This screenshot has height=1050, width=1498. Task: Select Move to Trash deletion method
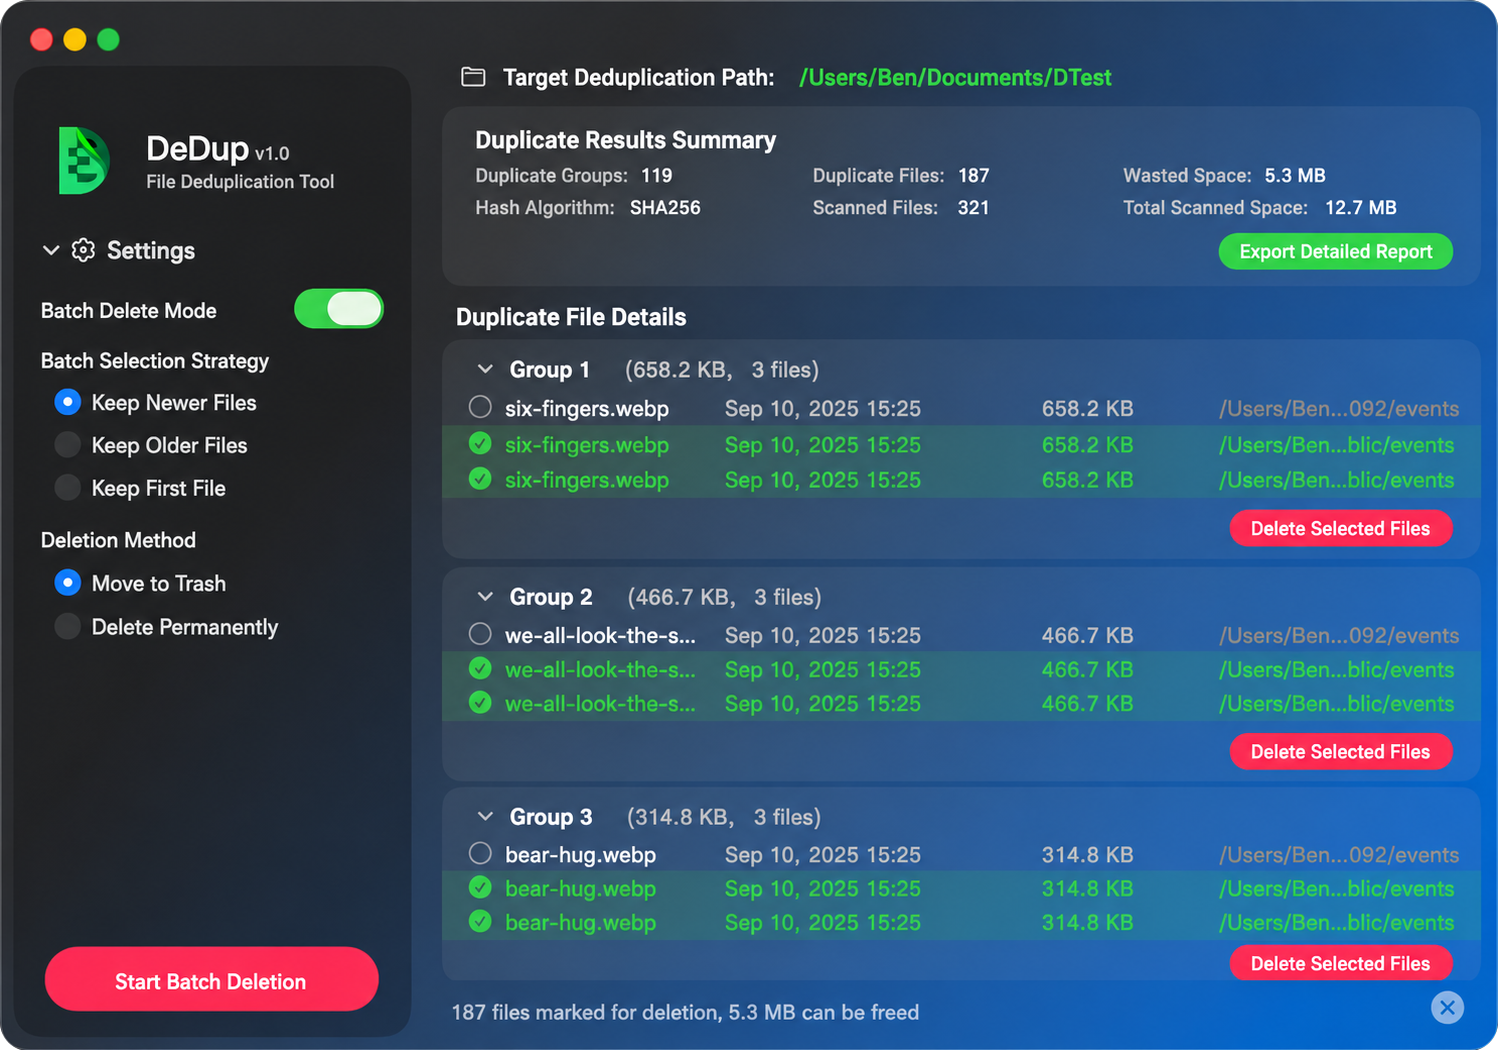pos(67,583)
